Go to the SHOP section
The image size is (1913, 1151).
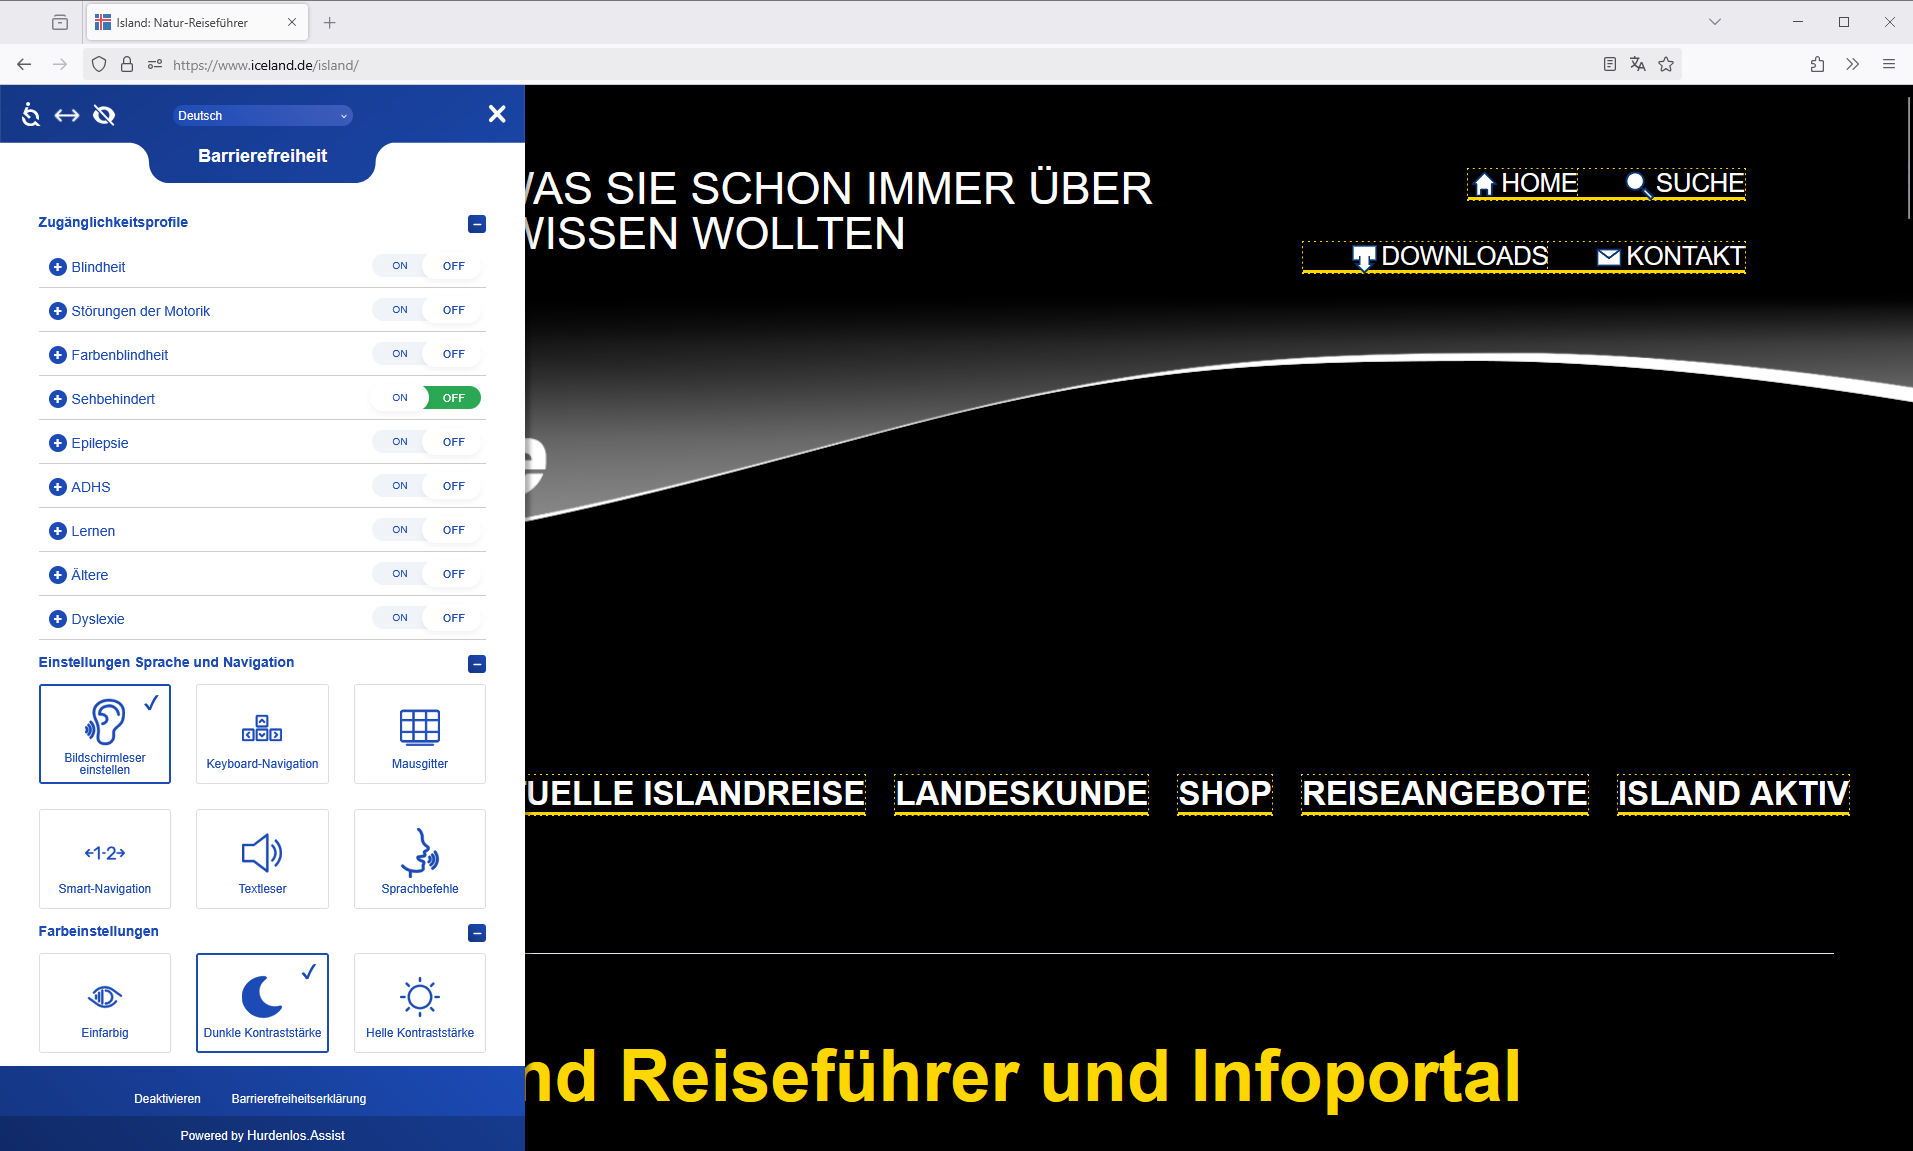click(x=1224, y=793)
